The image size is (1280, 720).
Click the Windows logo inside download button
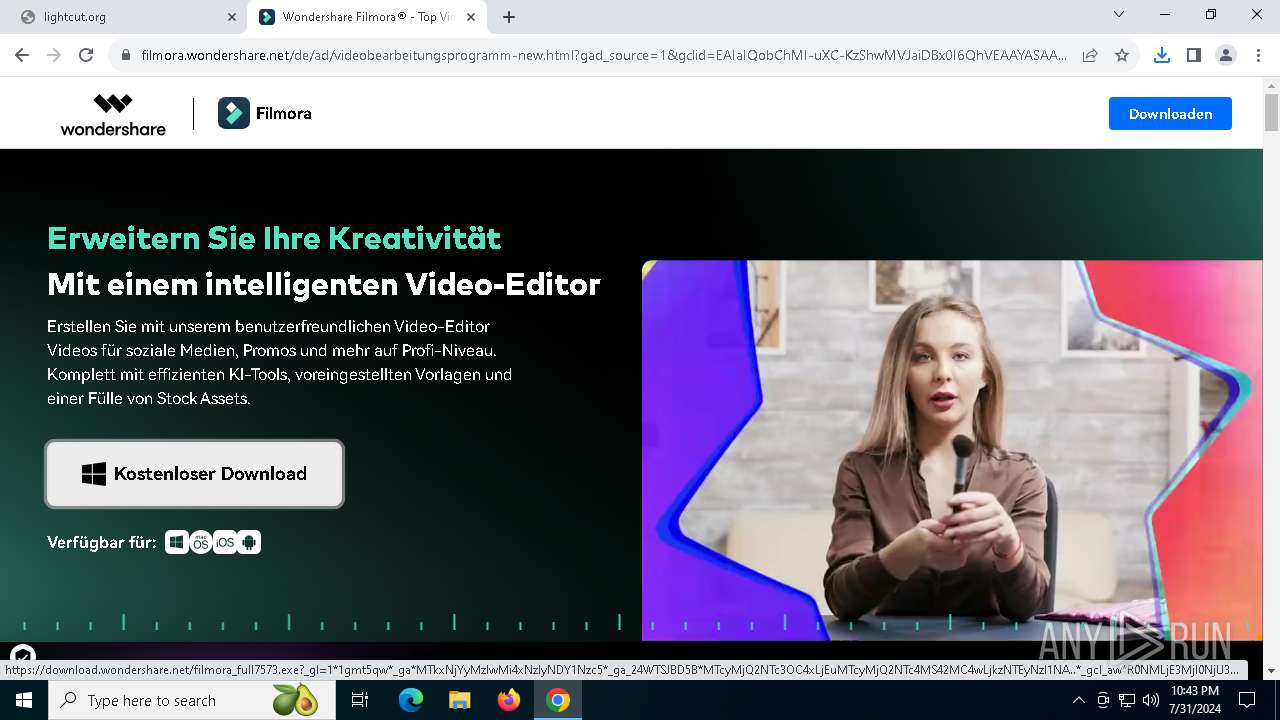click(94, 474)
